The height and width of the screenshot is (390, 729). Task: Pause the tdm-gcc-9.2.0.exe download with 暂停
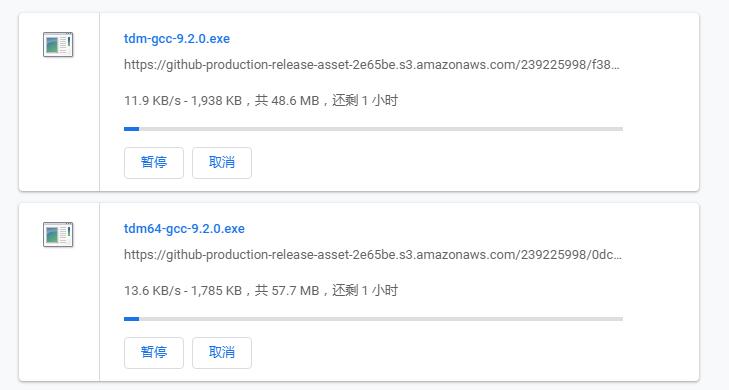click(x=154, y=163)
